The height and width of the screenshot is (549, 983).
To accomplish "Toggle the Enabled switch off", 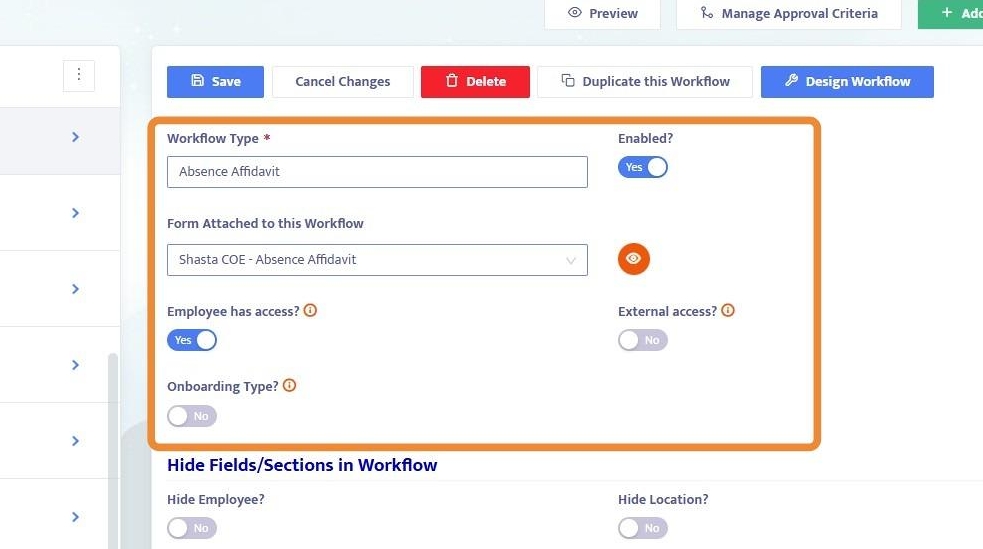I will tap(642, 167).
